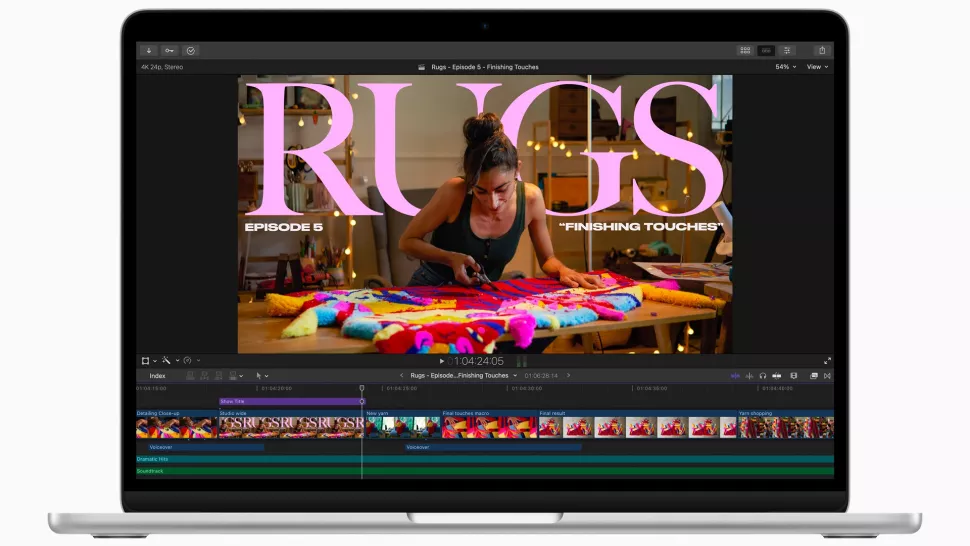The image size is (970, 546).
Task: Click the Import Media arrow icon
Action: point(149,50)
